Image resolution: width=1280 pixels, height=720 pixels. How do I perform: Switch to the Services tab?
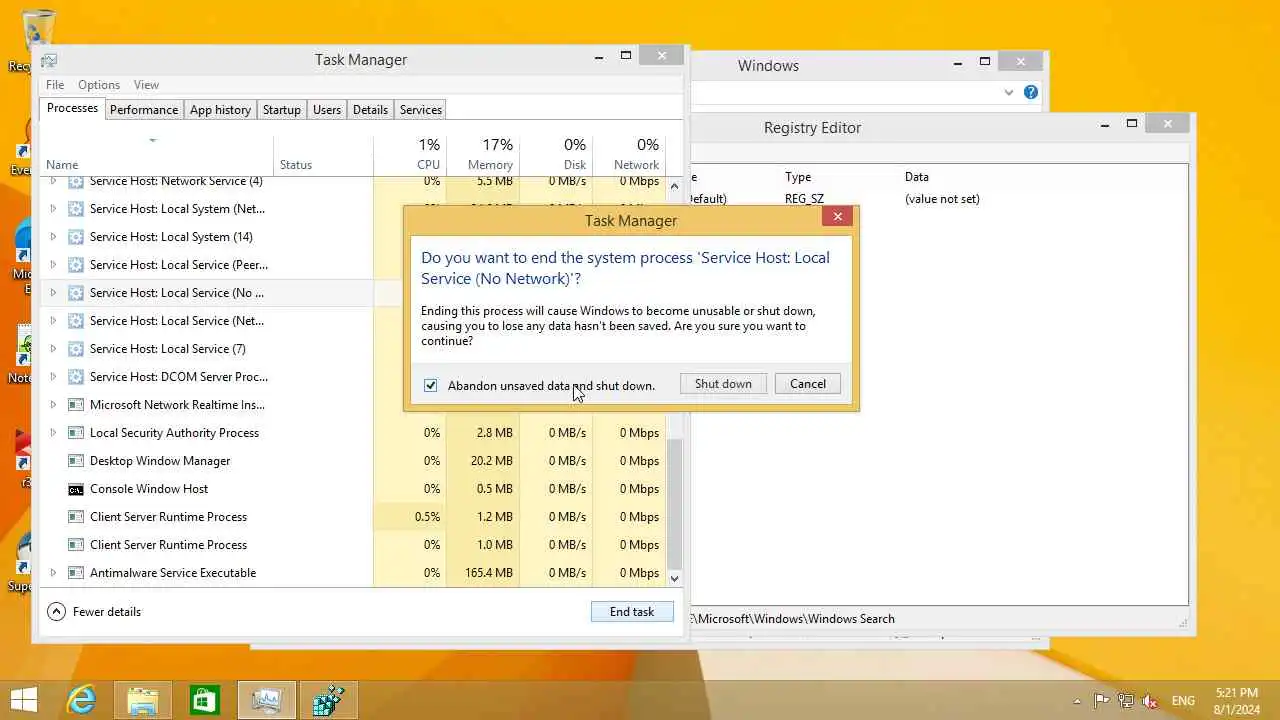(x=421, y=110)
